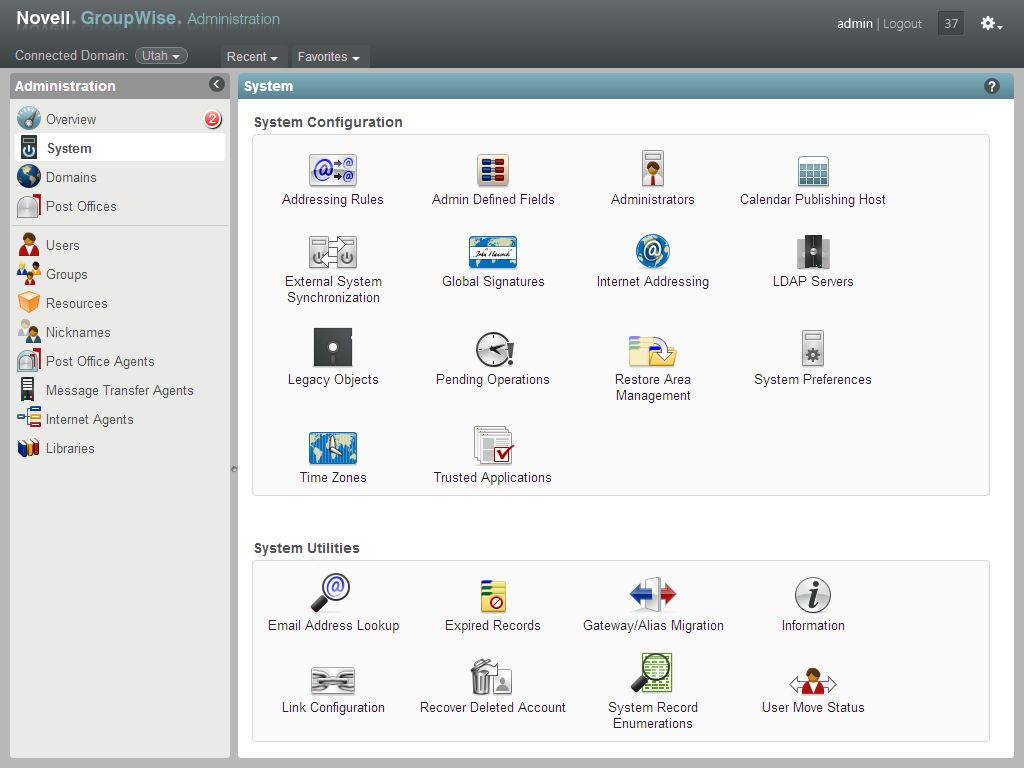Go to Domains in the sidebar
This screenshot has height=768, width=1024.
pos(71,177)
